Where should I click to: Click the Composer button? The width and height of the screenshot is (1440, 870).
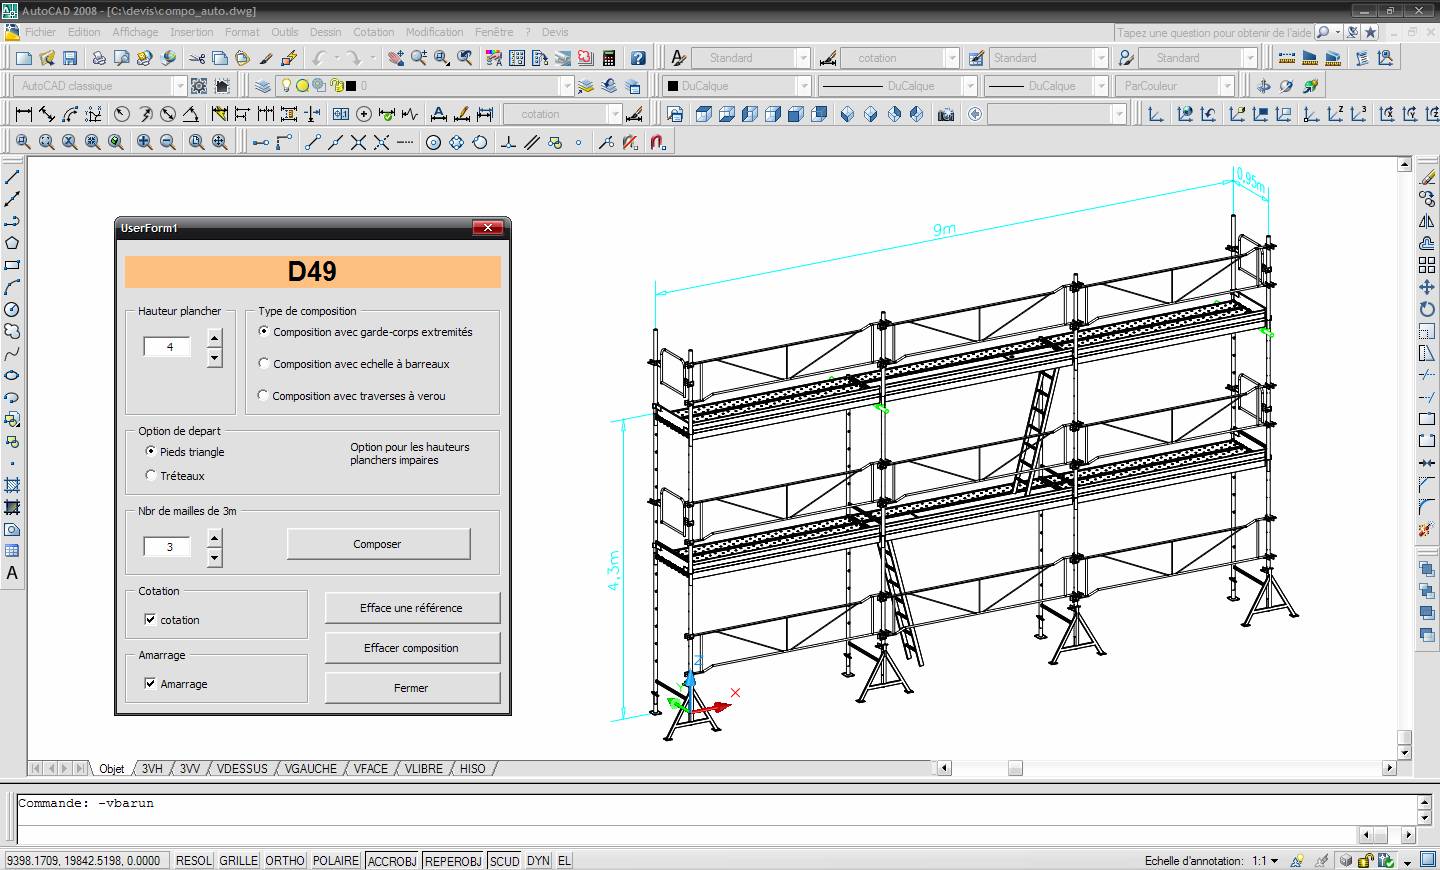378,544
